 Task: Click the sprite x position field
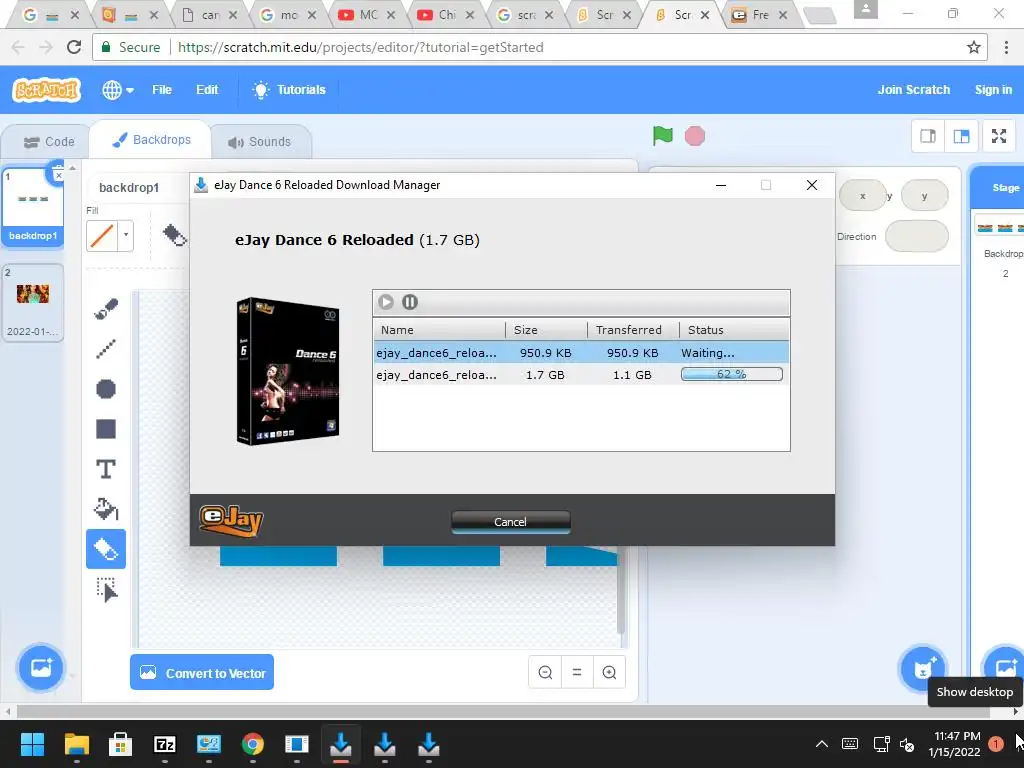coord(862,196)
